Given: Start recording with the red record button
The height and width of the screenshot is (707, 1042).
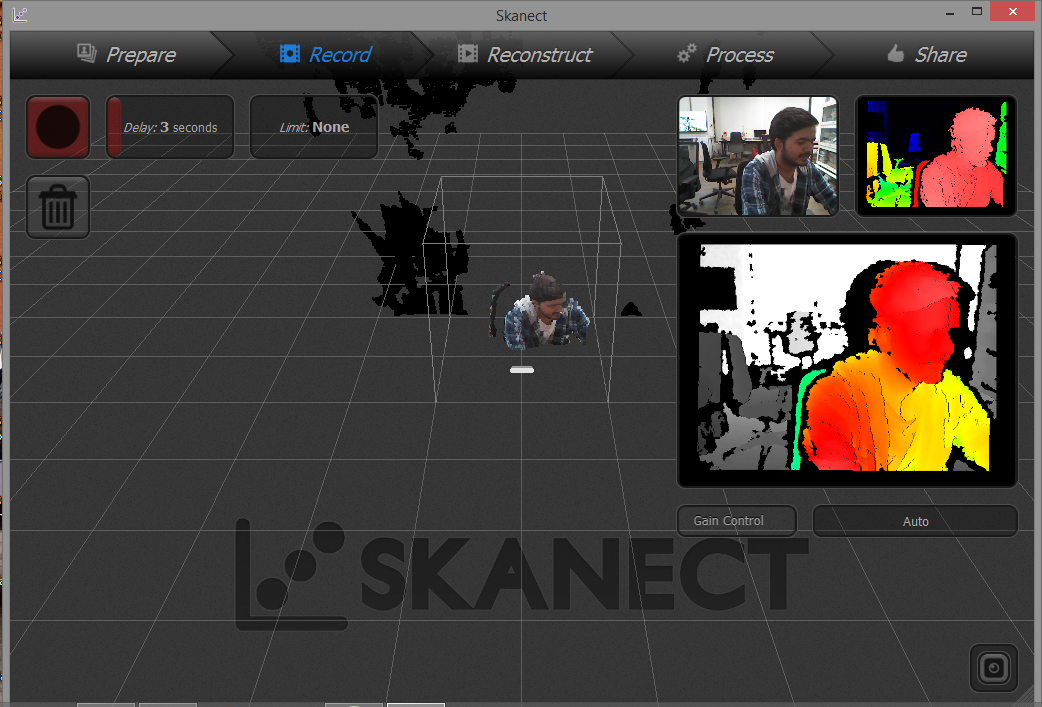Looking at the screenshot, I should pos(58,127).
